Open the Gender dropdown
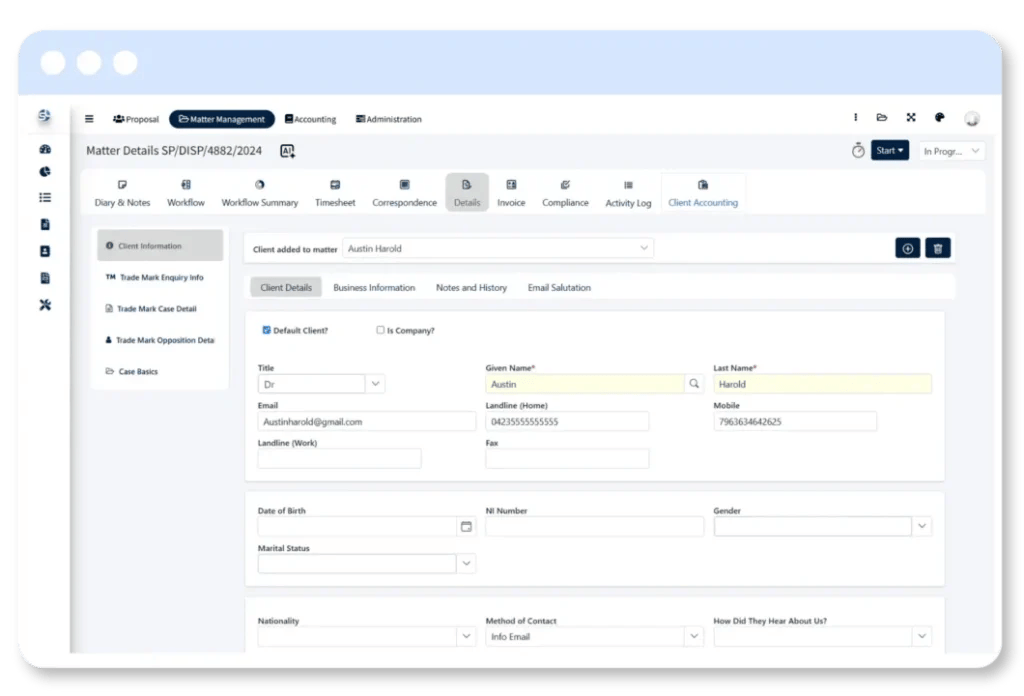This screenshot has height=696, width=1024. pyautogui.click(x=921, y=526)
